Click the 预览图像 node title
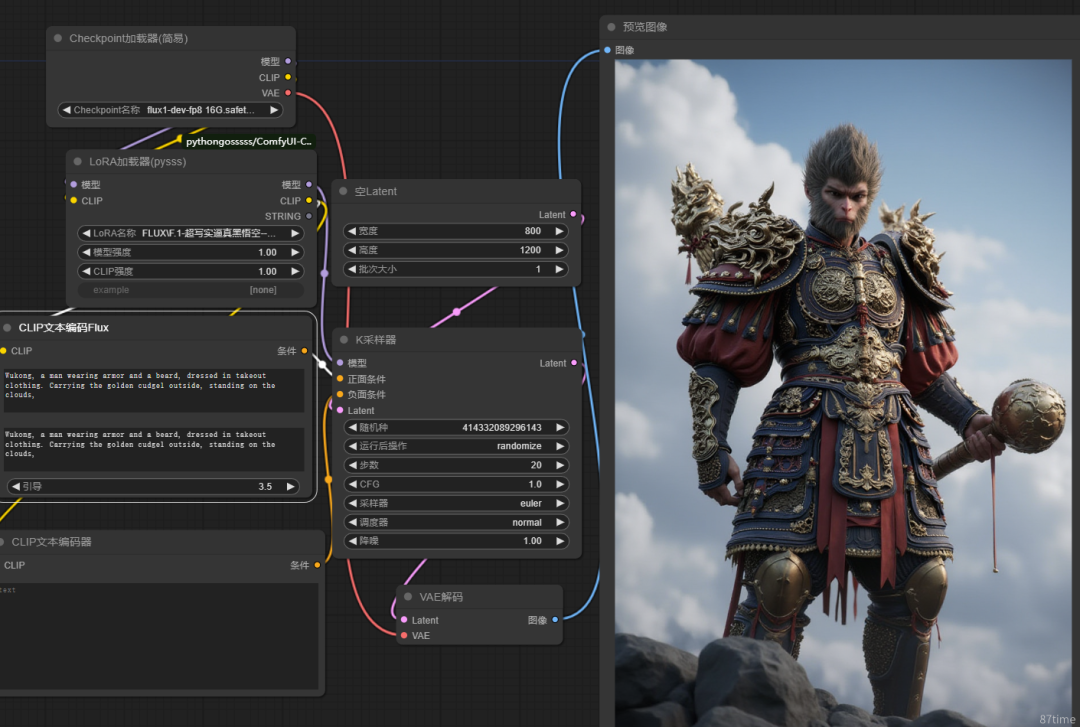 pos(645,27)
